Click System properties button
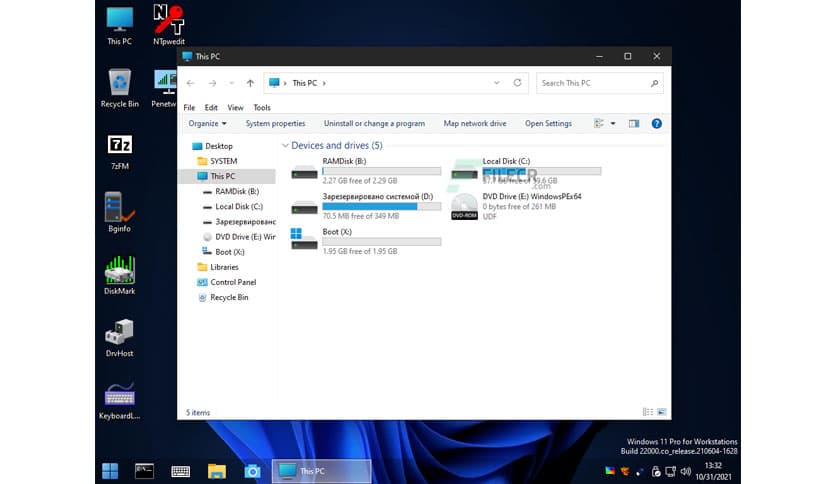836x484 pixels. pos(275,124)
